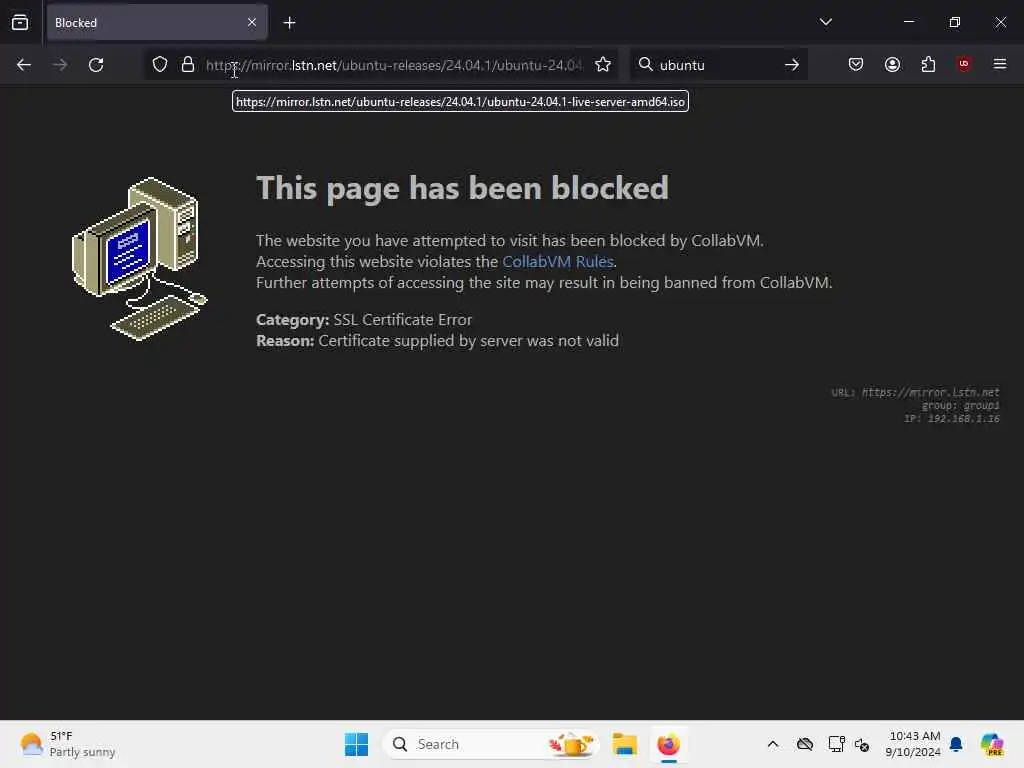Image resolution: width=1024 pixels, height=768 pixels.
Task: Open the Firefox account menu
Action: click(x=892, y=64)
